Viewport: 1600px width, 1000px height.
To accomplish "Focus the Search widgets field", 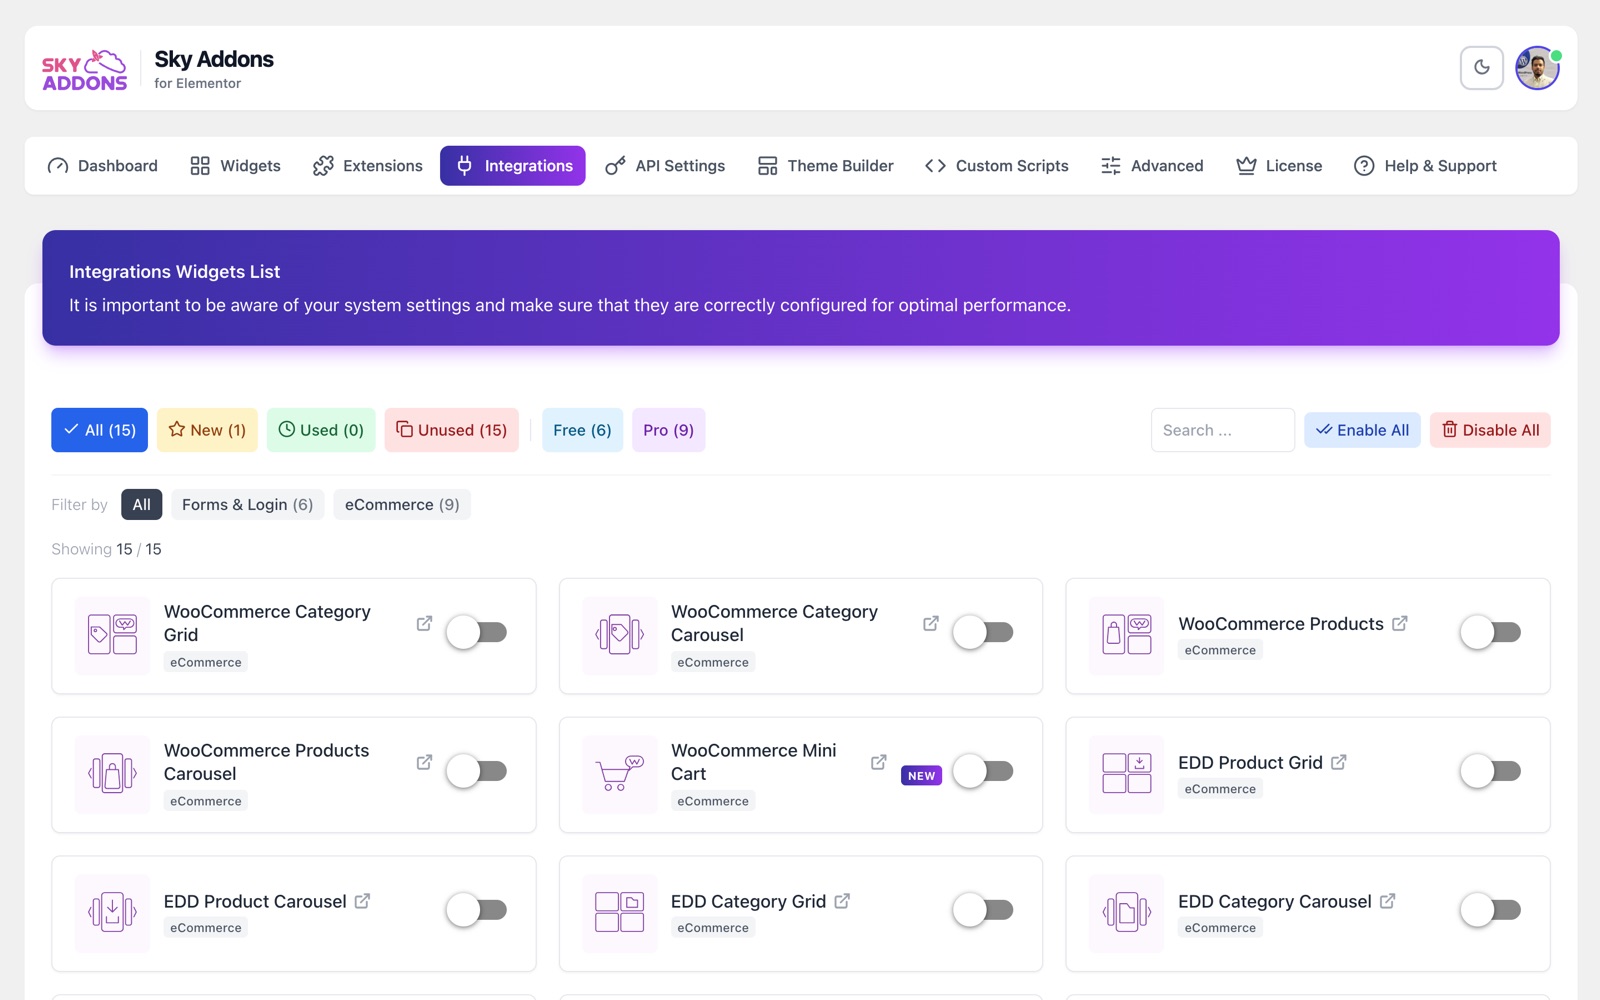I will coord(1223,430).
